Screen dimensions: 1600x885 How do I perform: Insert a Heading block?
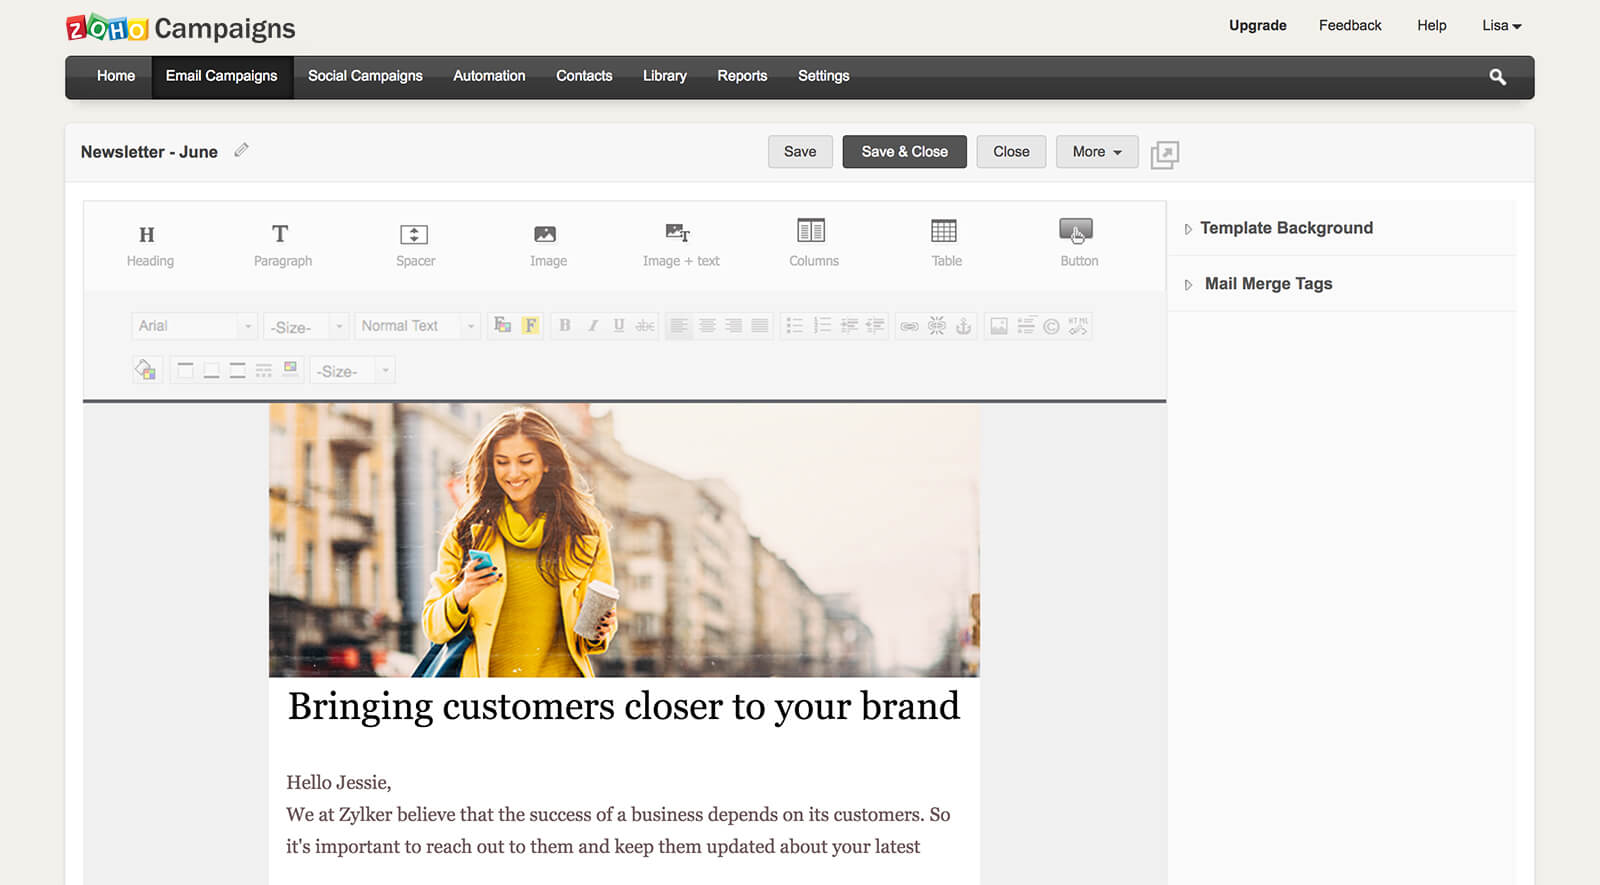click(x=149, y=244)
